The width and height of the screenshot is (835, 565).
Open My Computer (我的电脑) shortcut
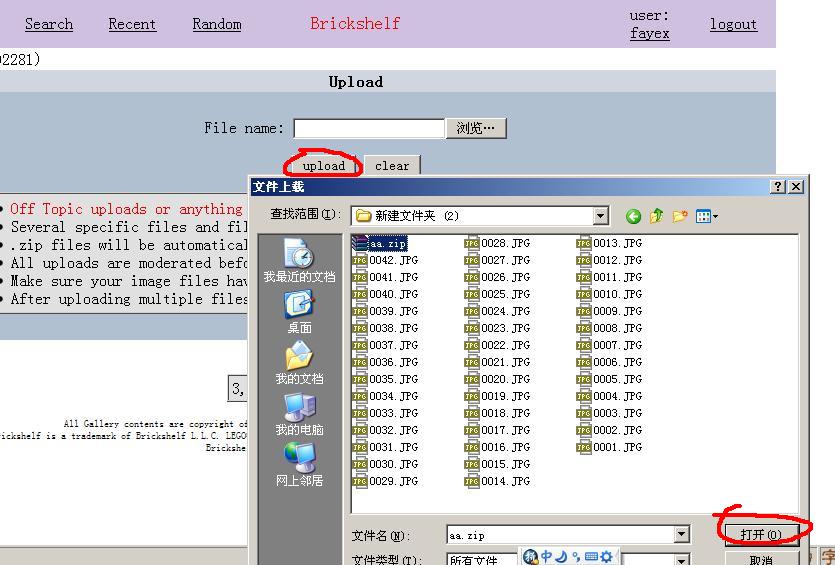pos(299,414)
